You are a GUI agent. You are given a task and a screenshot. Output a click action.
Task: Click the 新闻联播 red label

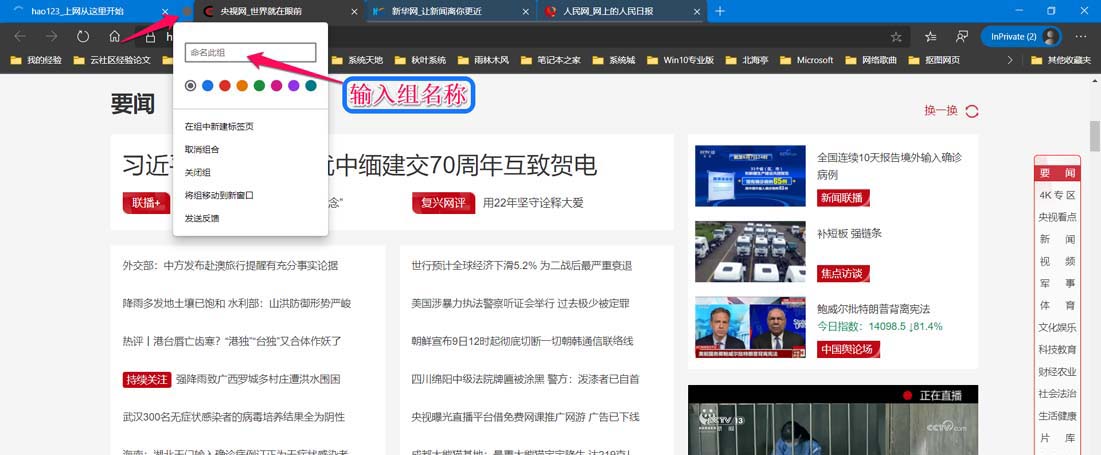point(843,198)
